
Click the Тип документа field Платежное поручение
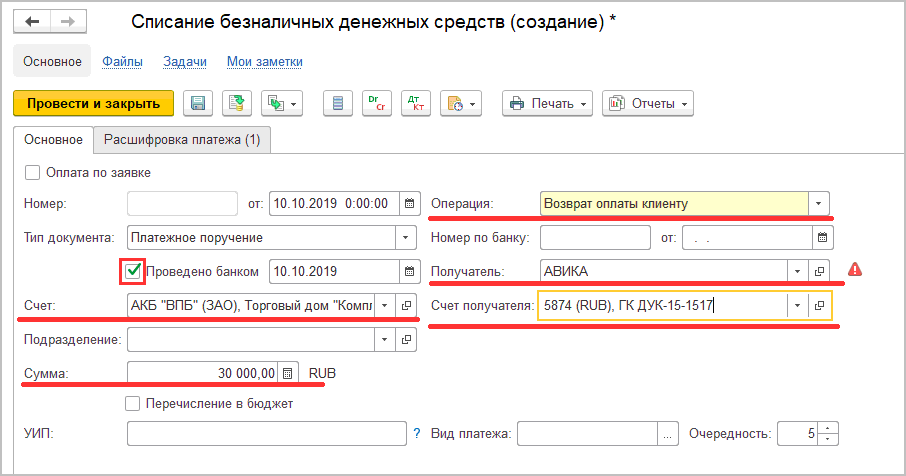click(x=261, y=237)
